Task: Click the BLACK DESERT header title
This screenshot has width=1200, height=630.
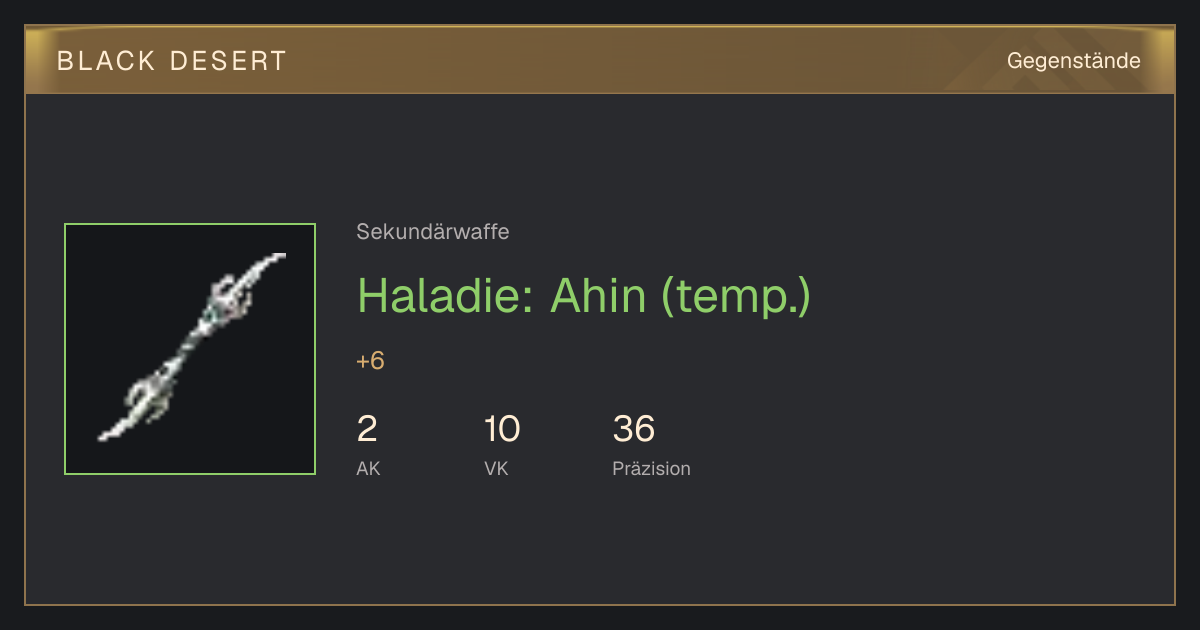Action: tap(172, 61)
